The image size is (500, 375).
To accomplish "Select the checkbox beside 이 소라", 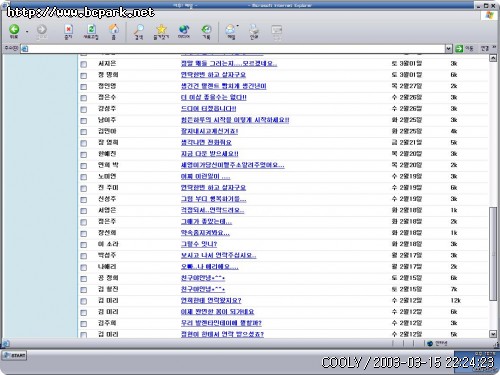I will [x=84, y=245].
